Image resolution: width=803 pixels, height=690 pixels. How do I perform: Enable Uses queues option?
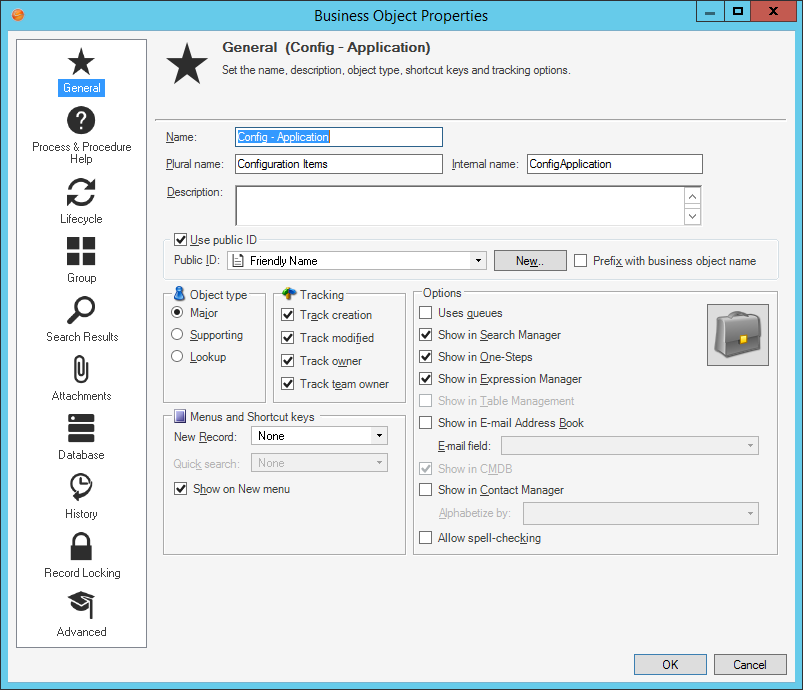[x=425, y=312]
